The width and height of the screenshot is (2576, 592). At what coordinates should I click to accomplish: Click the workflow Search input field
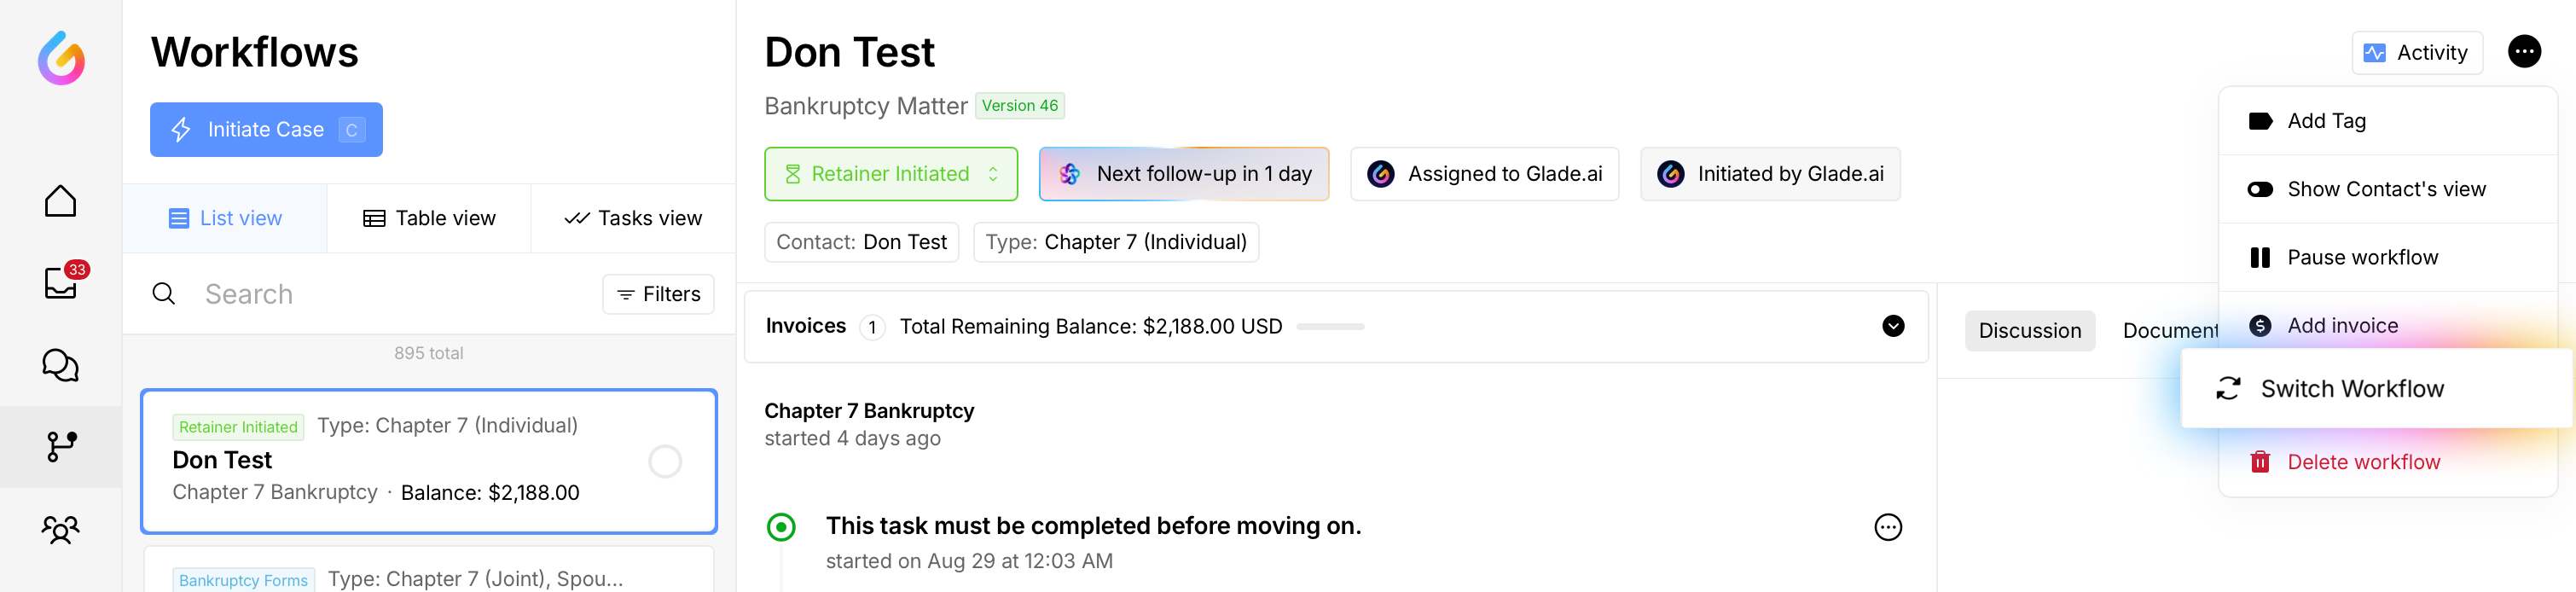click(390, 294)
